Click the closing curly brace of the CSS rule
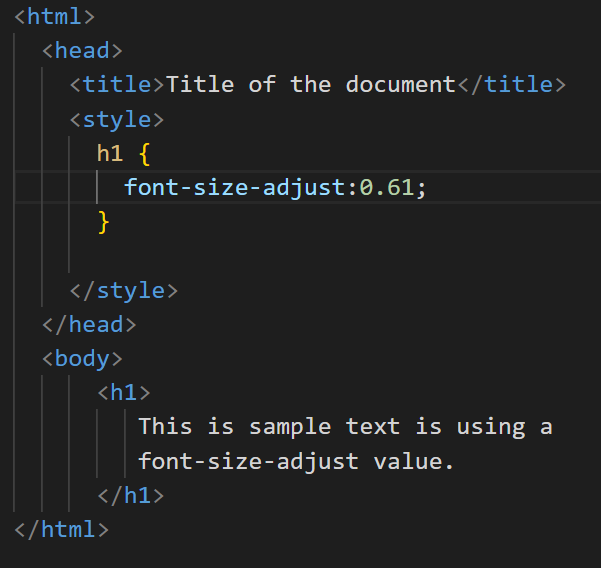Screen dimensions: 601x568 point(103,222)
